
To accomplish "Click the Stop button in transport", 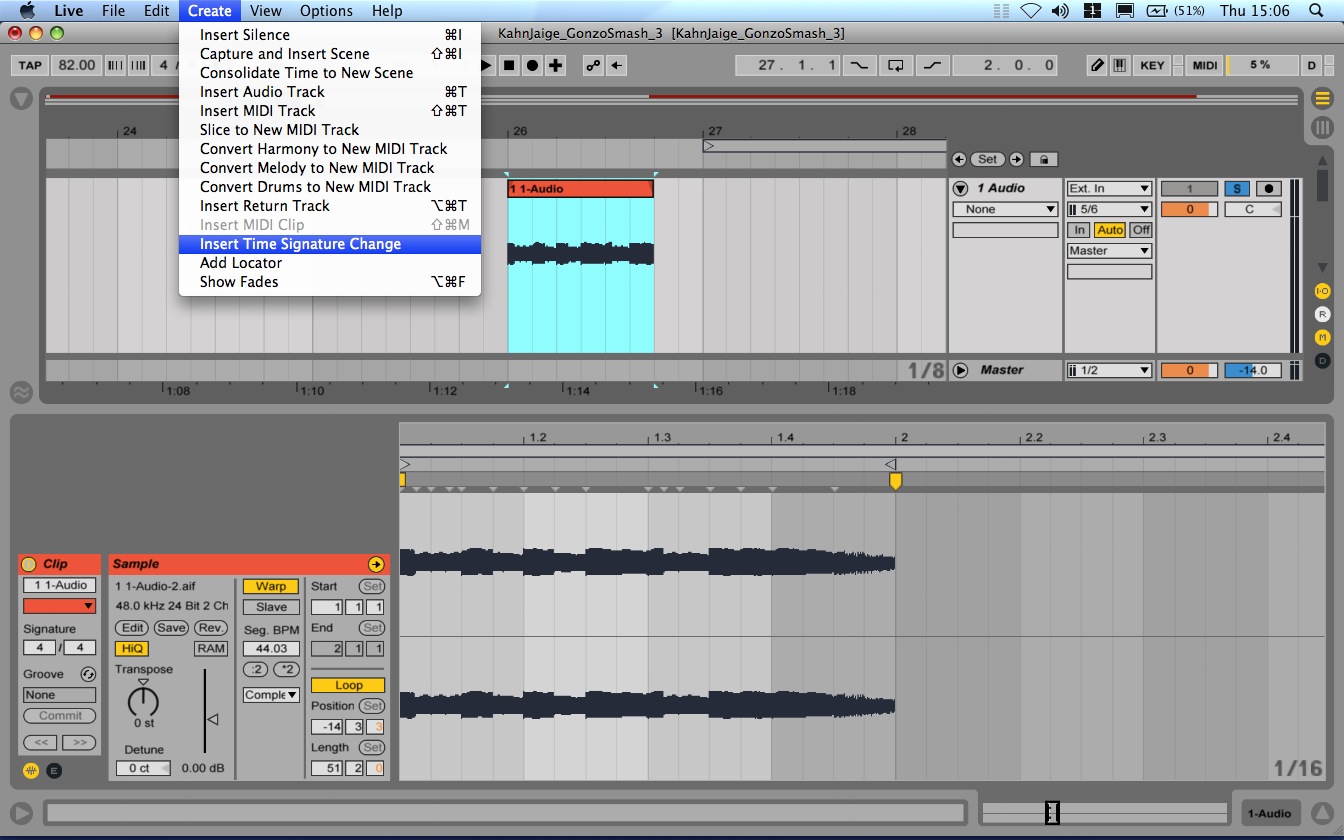I will point(509,65).
